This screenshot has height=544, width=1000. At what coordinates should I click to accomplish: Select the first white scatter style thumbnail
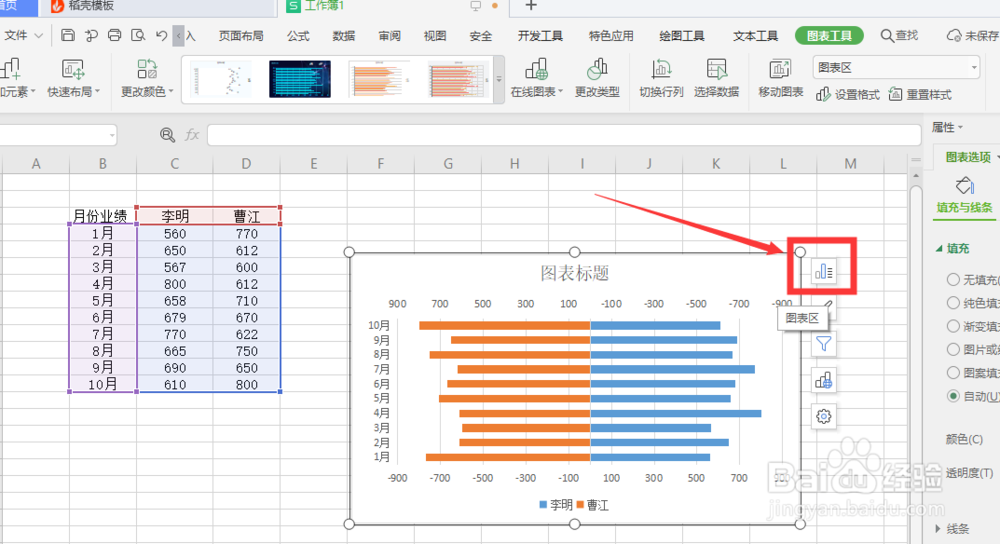(221, 79)
